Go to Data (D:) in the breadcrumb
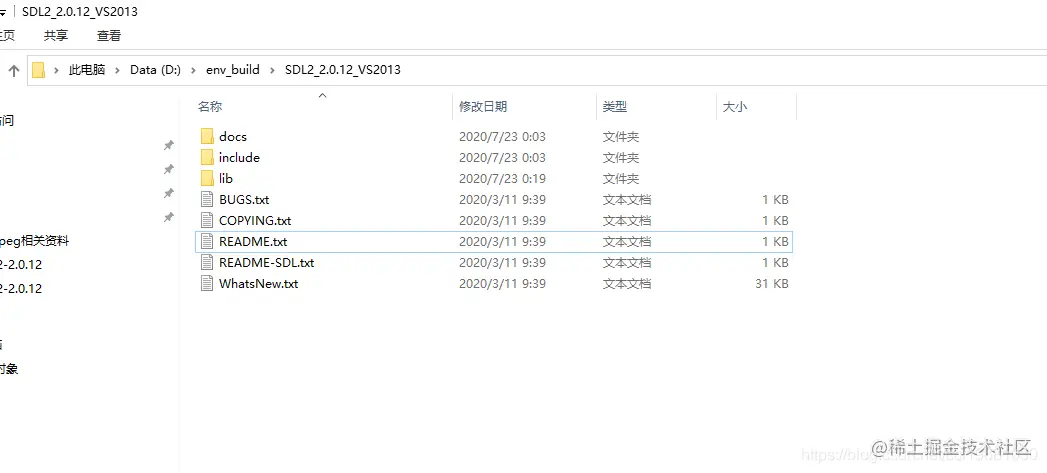 coord(156,69)
